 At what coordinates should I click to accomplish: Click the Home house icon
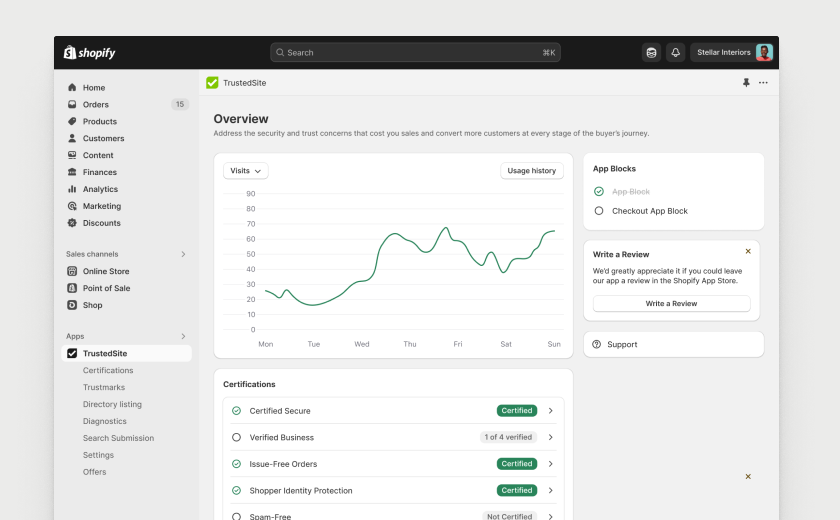point(72,87)
